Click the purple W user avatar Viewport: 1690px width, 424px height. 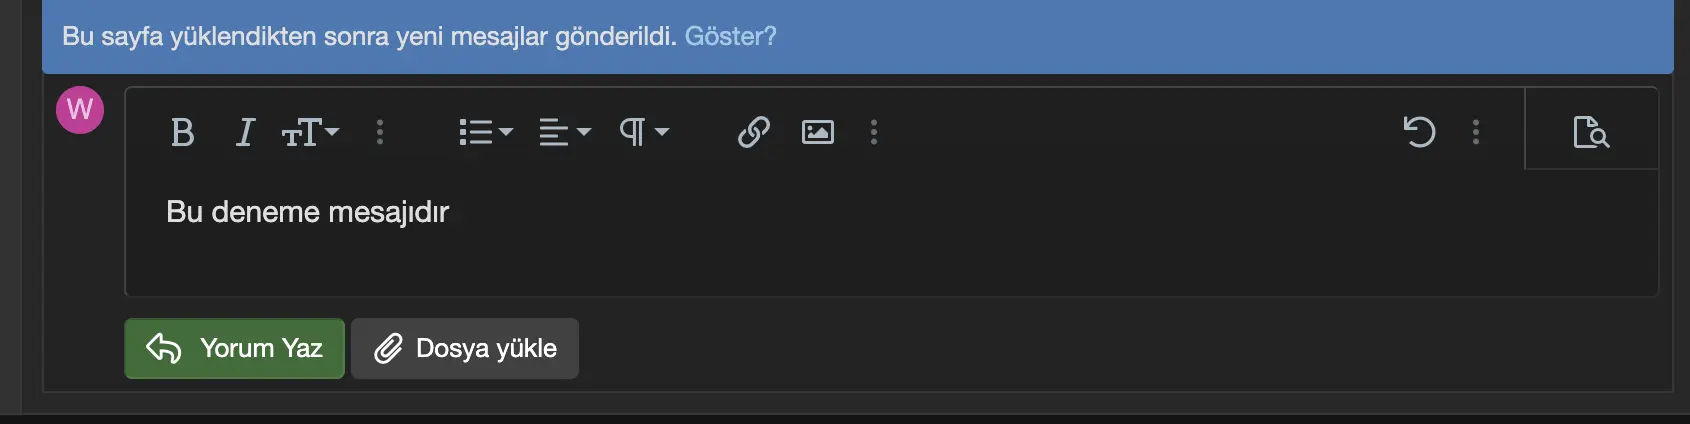[x=80, y=110]
